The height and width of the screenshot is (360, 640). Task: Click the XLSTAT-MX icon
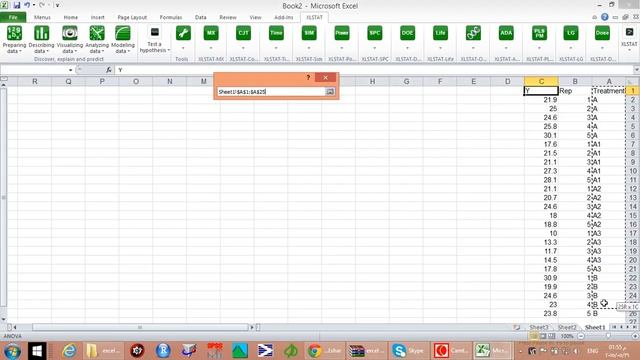click(211, 33)
